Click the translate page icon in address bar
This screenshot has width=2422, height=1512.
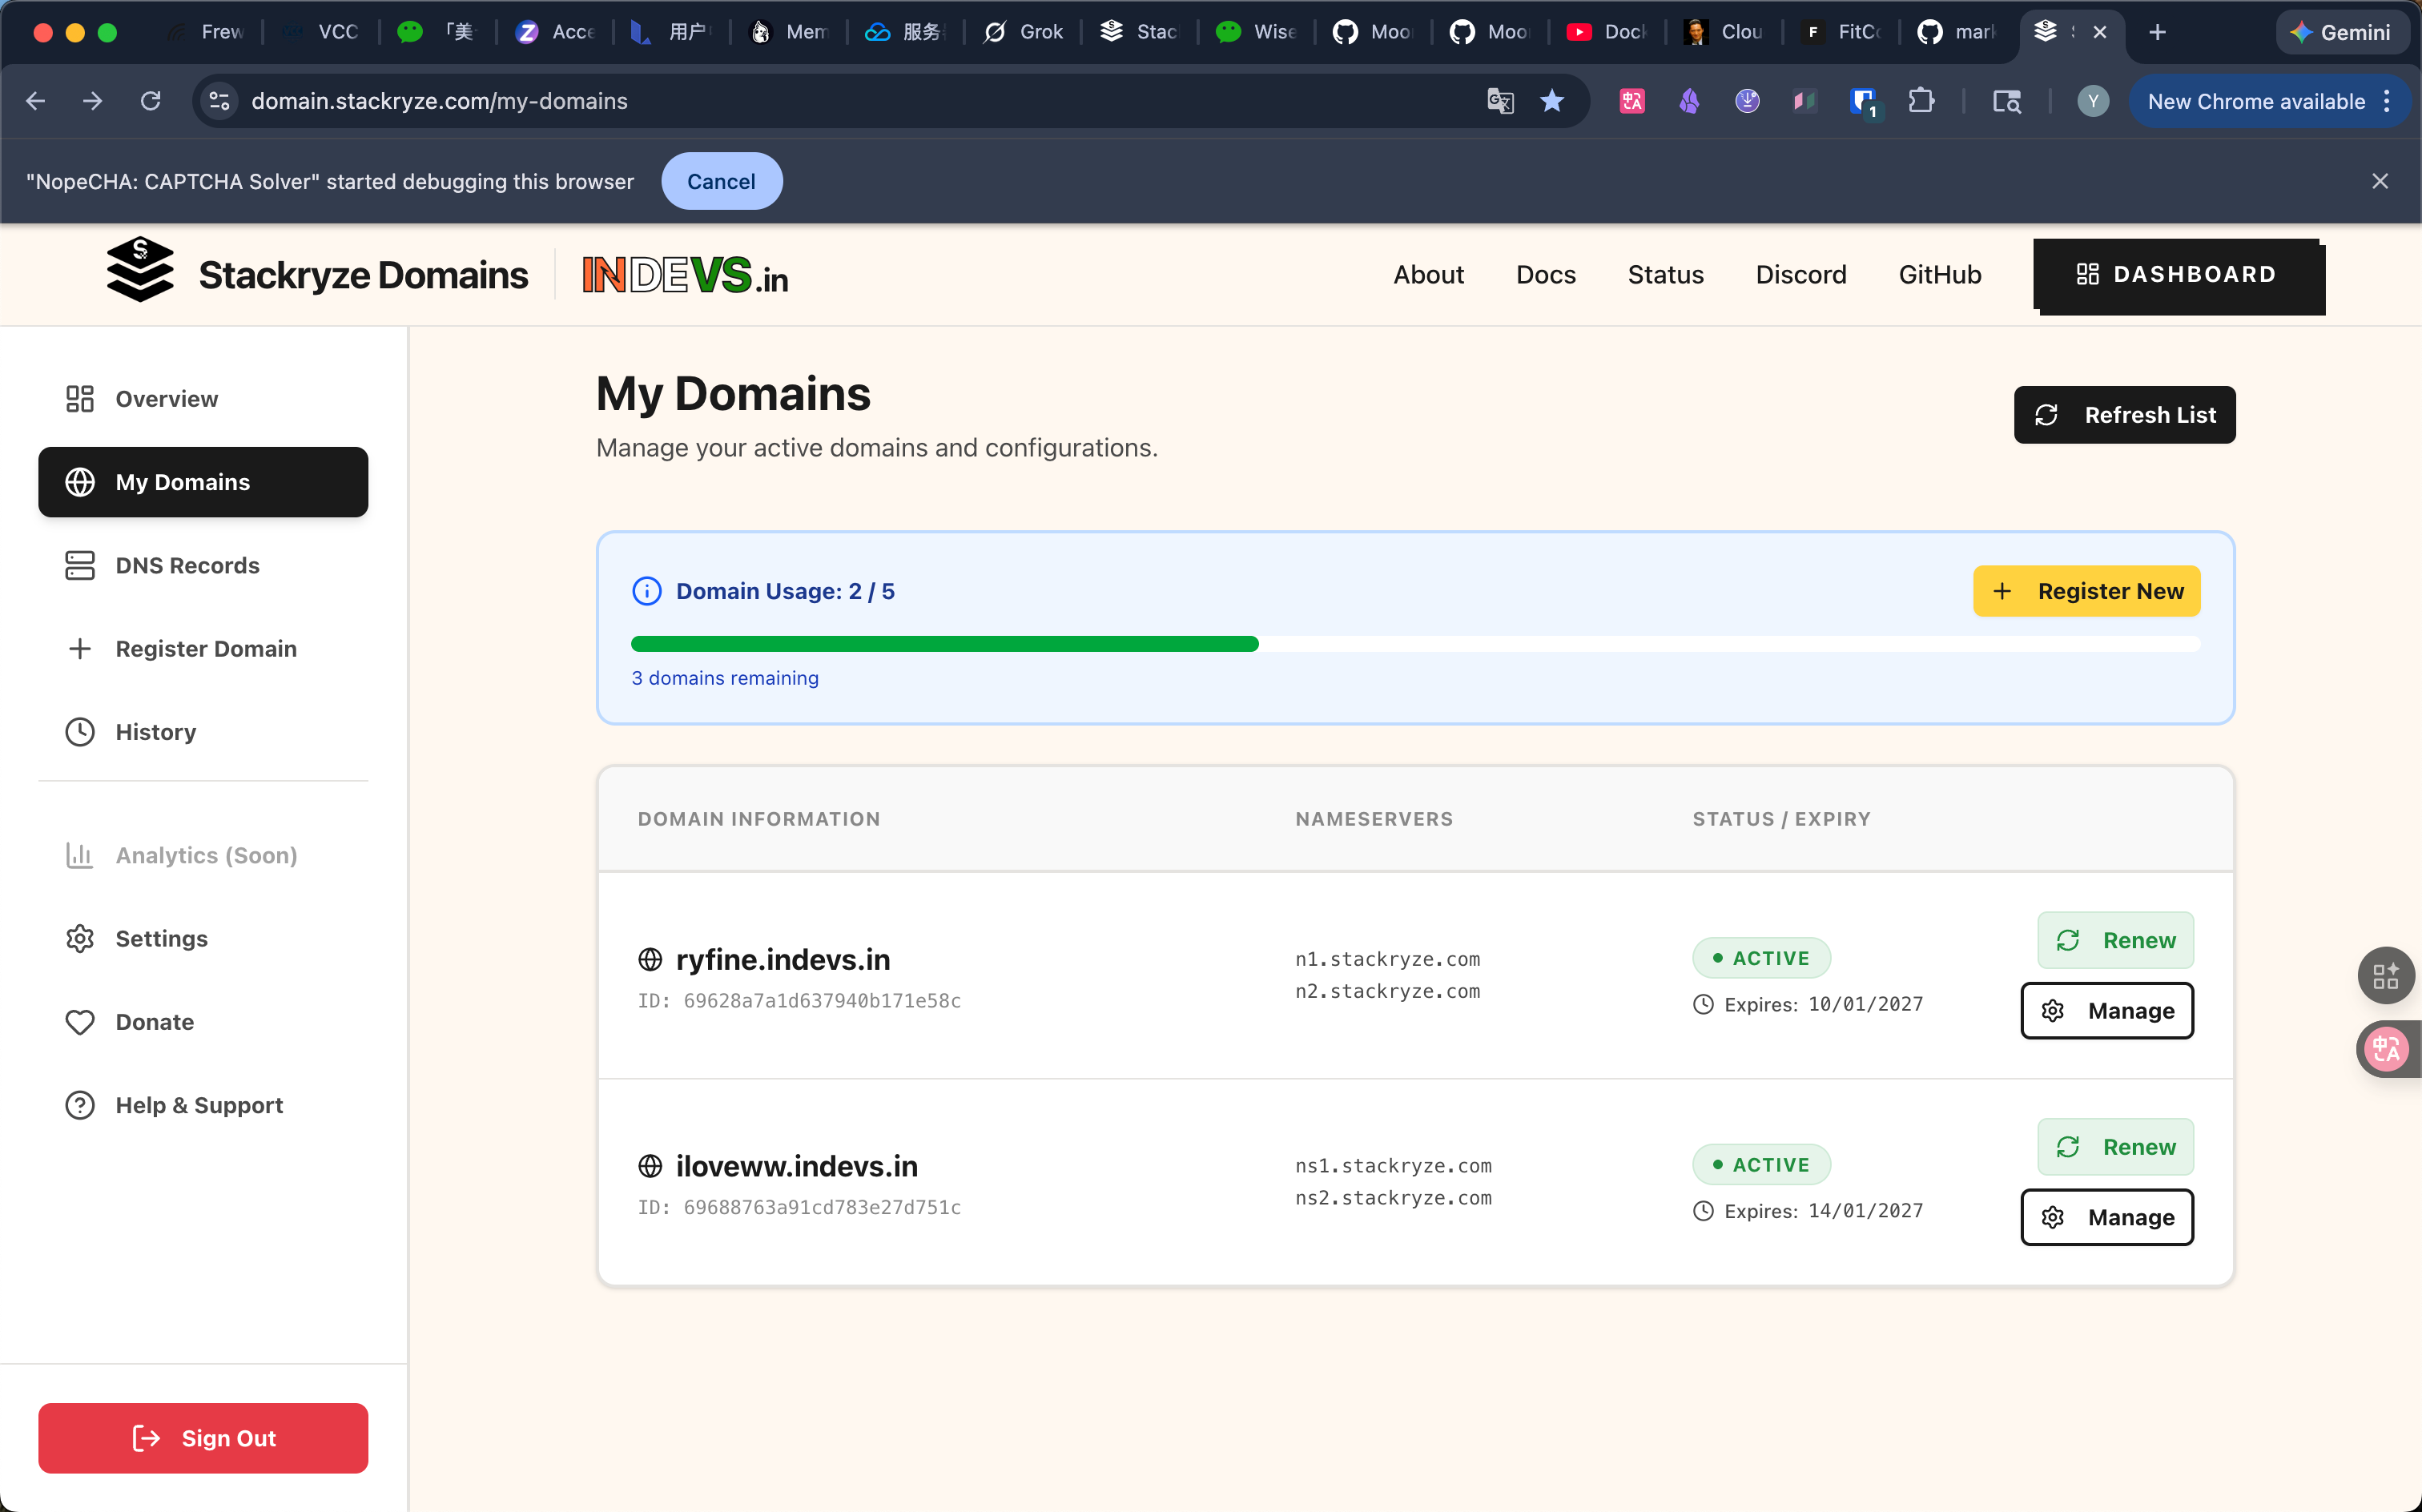click(x=1499, y=101)
